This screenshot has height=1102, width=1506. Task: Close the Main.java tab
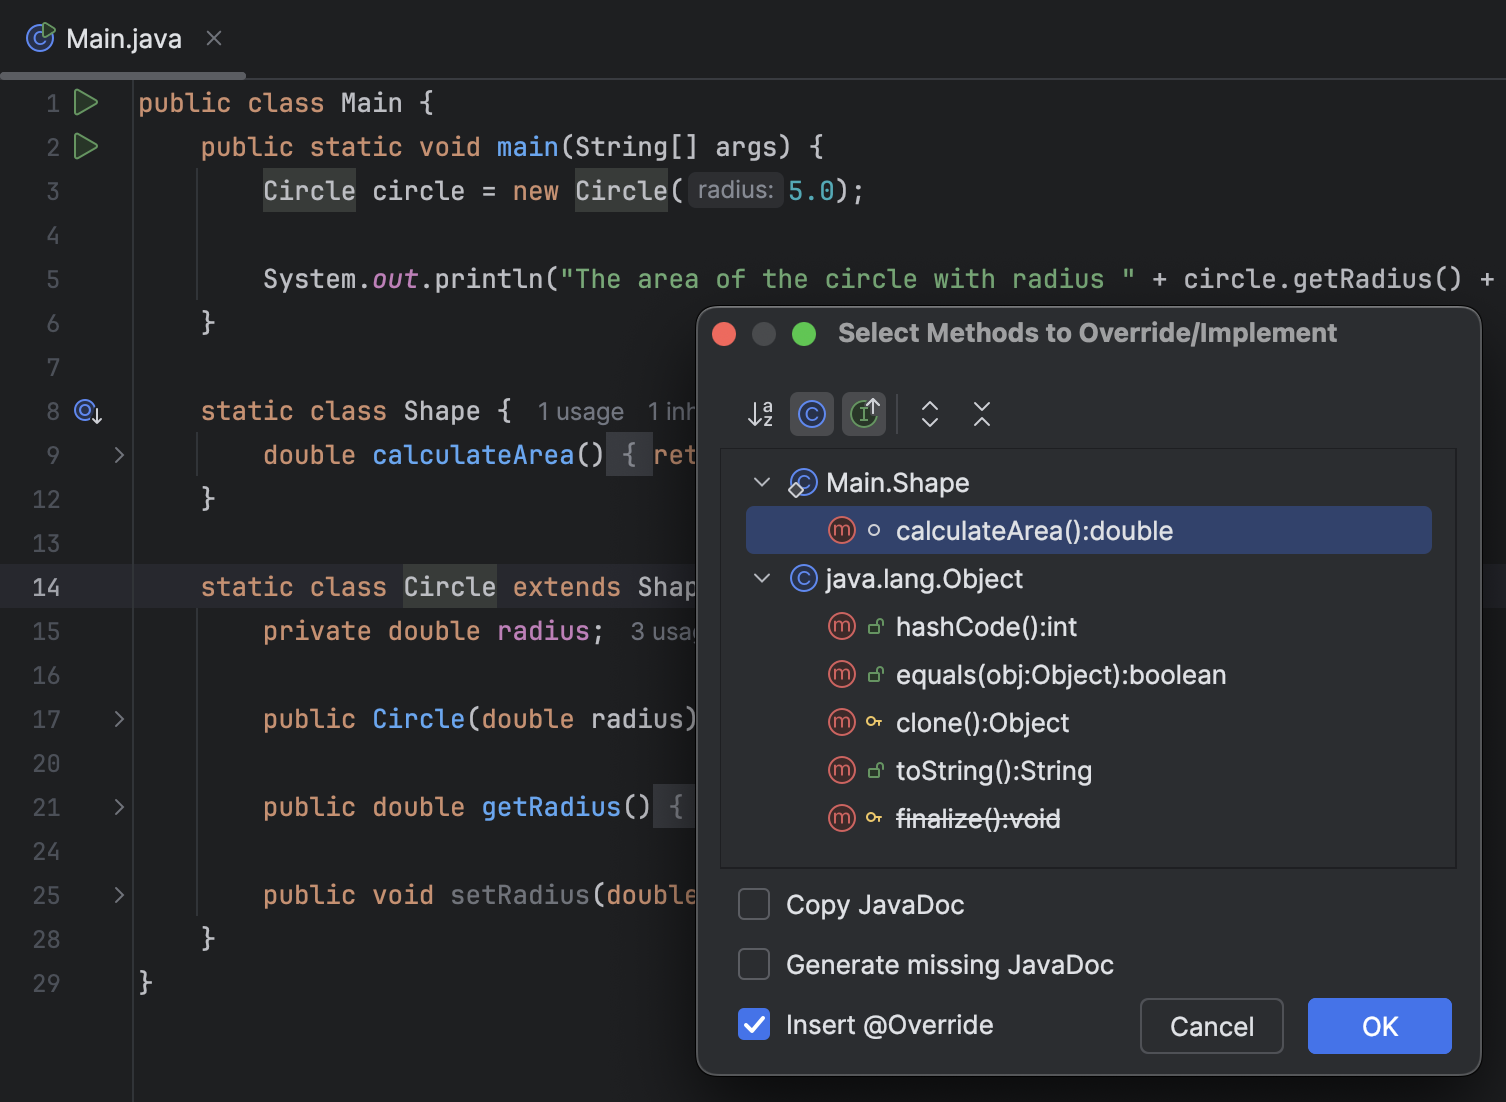pos(213,38)
